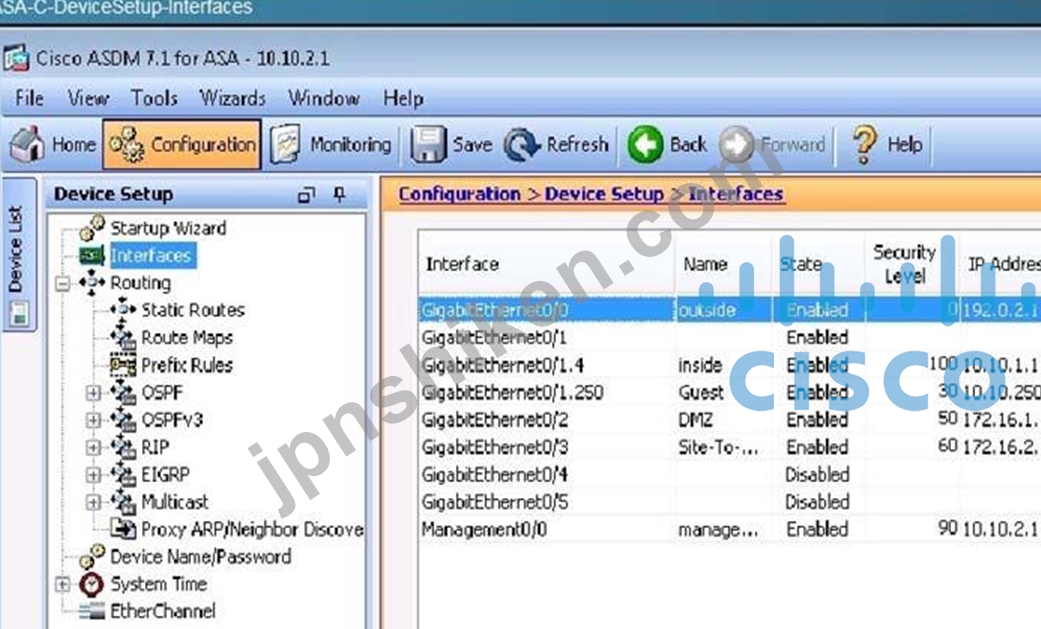Click the Cisco ASDM title bar icon
This screenshot has height=629, width=1041.
16,58
